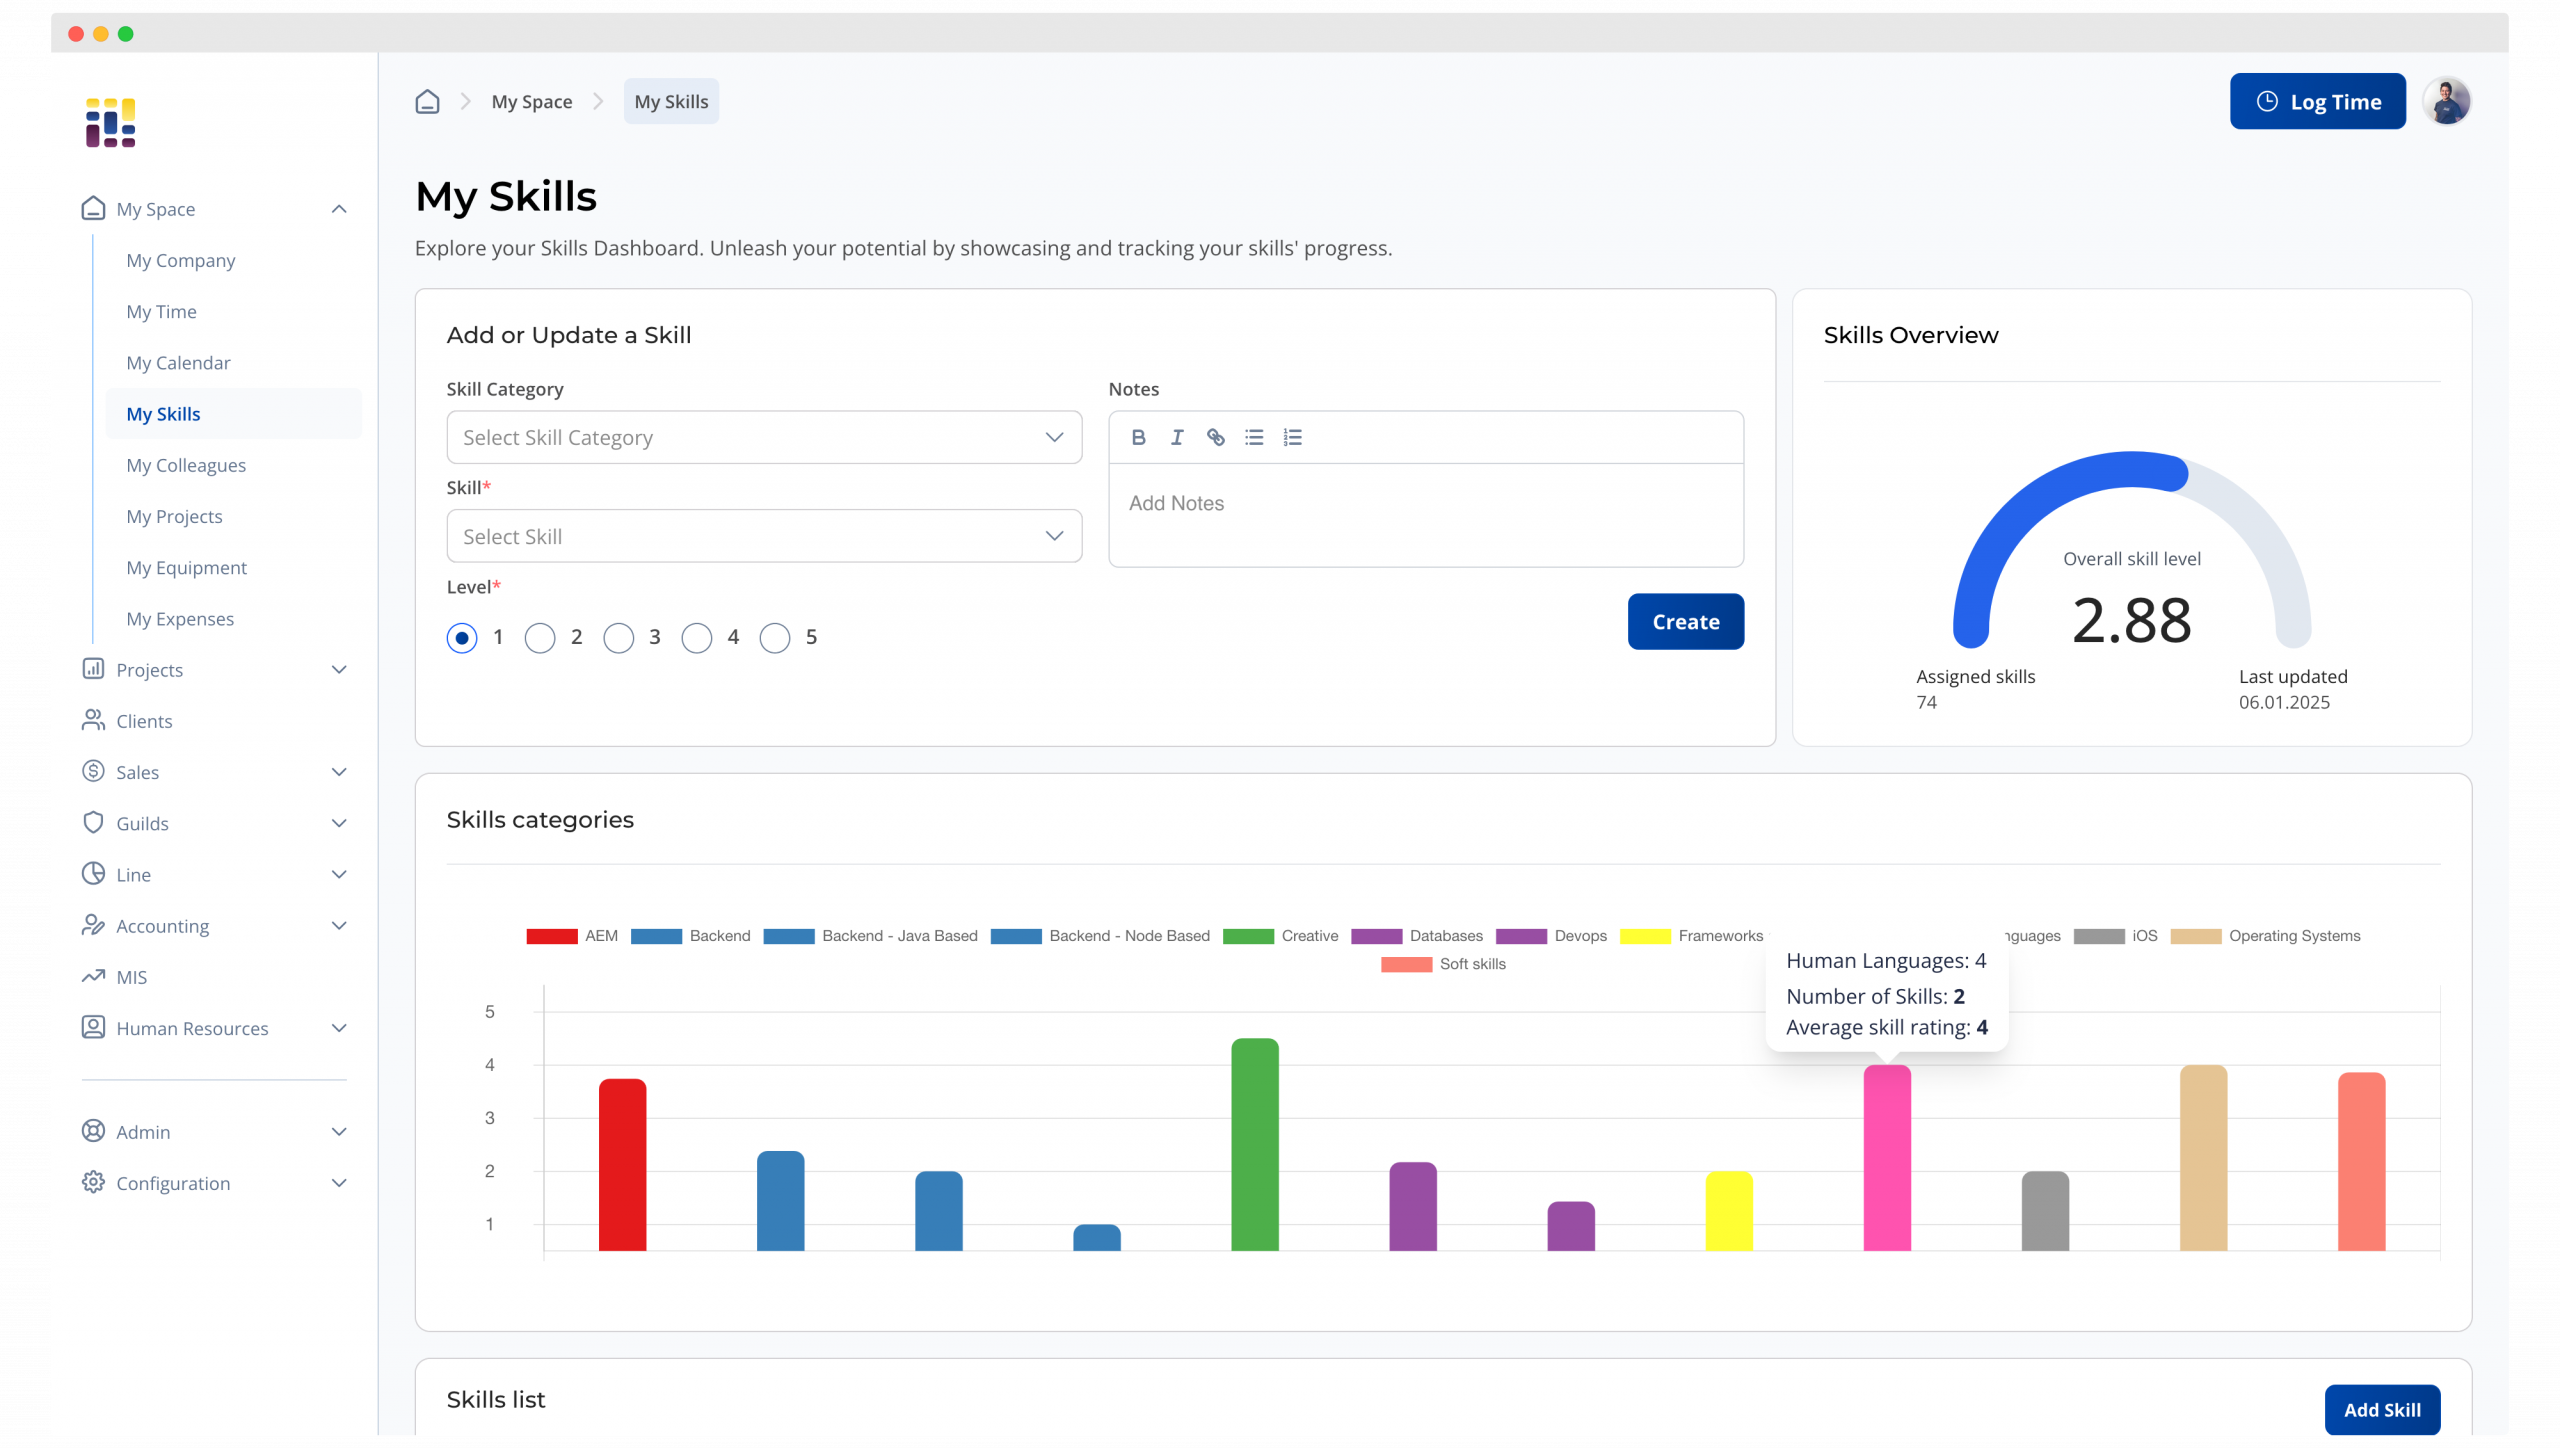2560x1448 pixels.
Task: Open My Expenses in sidebar
Action: click(180, 618)
